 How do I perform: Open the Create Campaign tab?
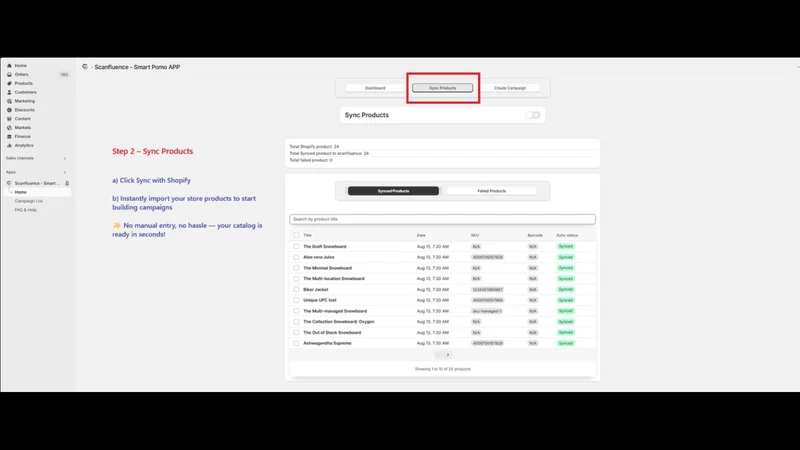click(510, 88)
